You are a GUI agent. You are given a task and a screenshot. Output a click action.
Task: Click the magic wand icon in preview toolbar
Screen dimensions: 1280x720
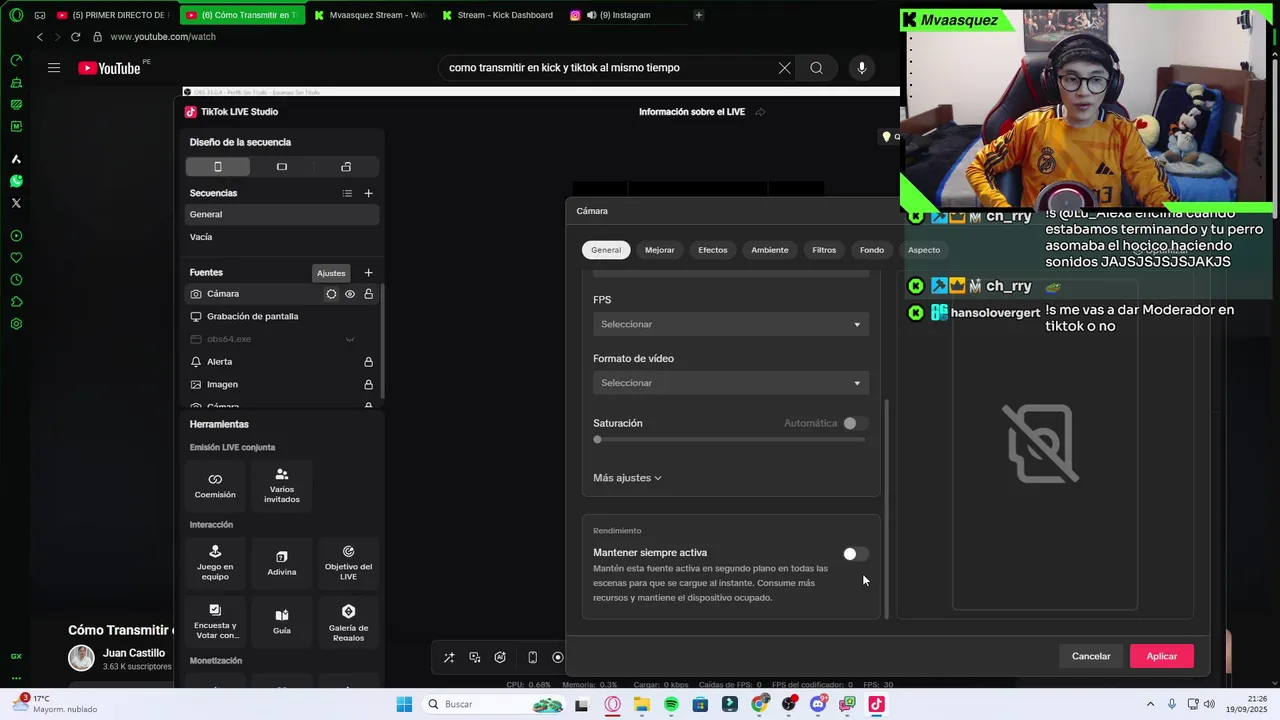(449, 657)
